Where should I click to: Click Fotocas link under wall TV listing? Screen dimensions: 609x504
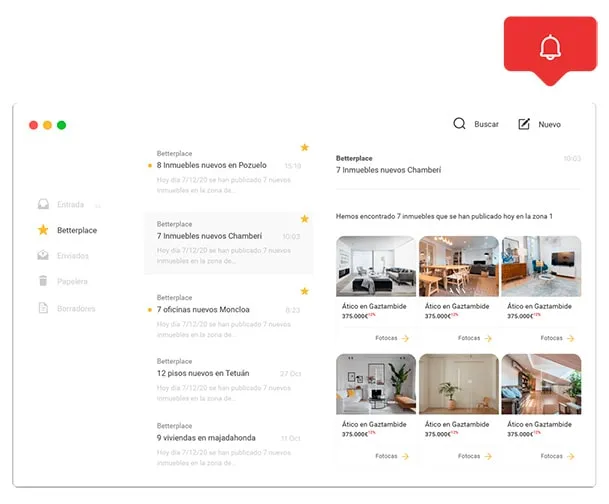[552, 338]
